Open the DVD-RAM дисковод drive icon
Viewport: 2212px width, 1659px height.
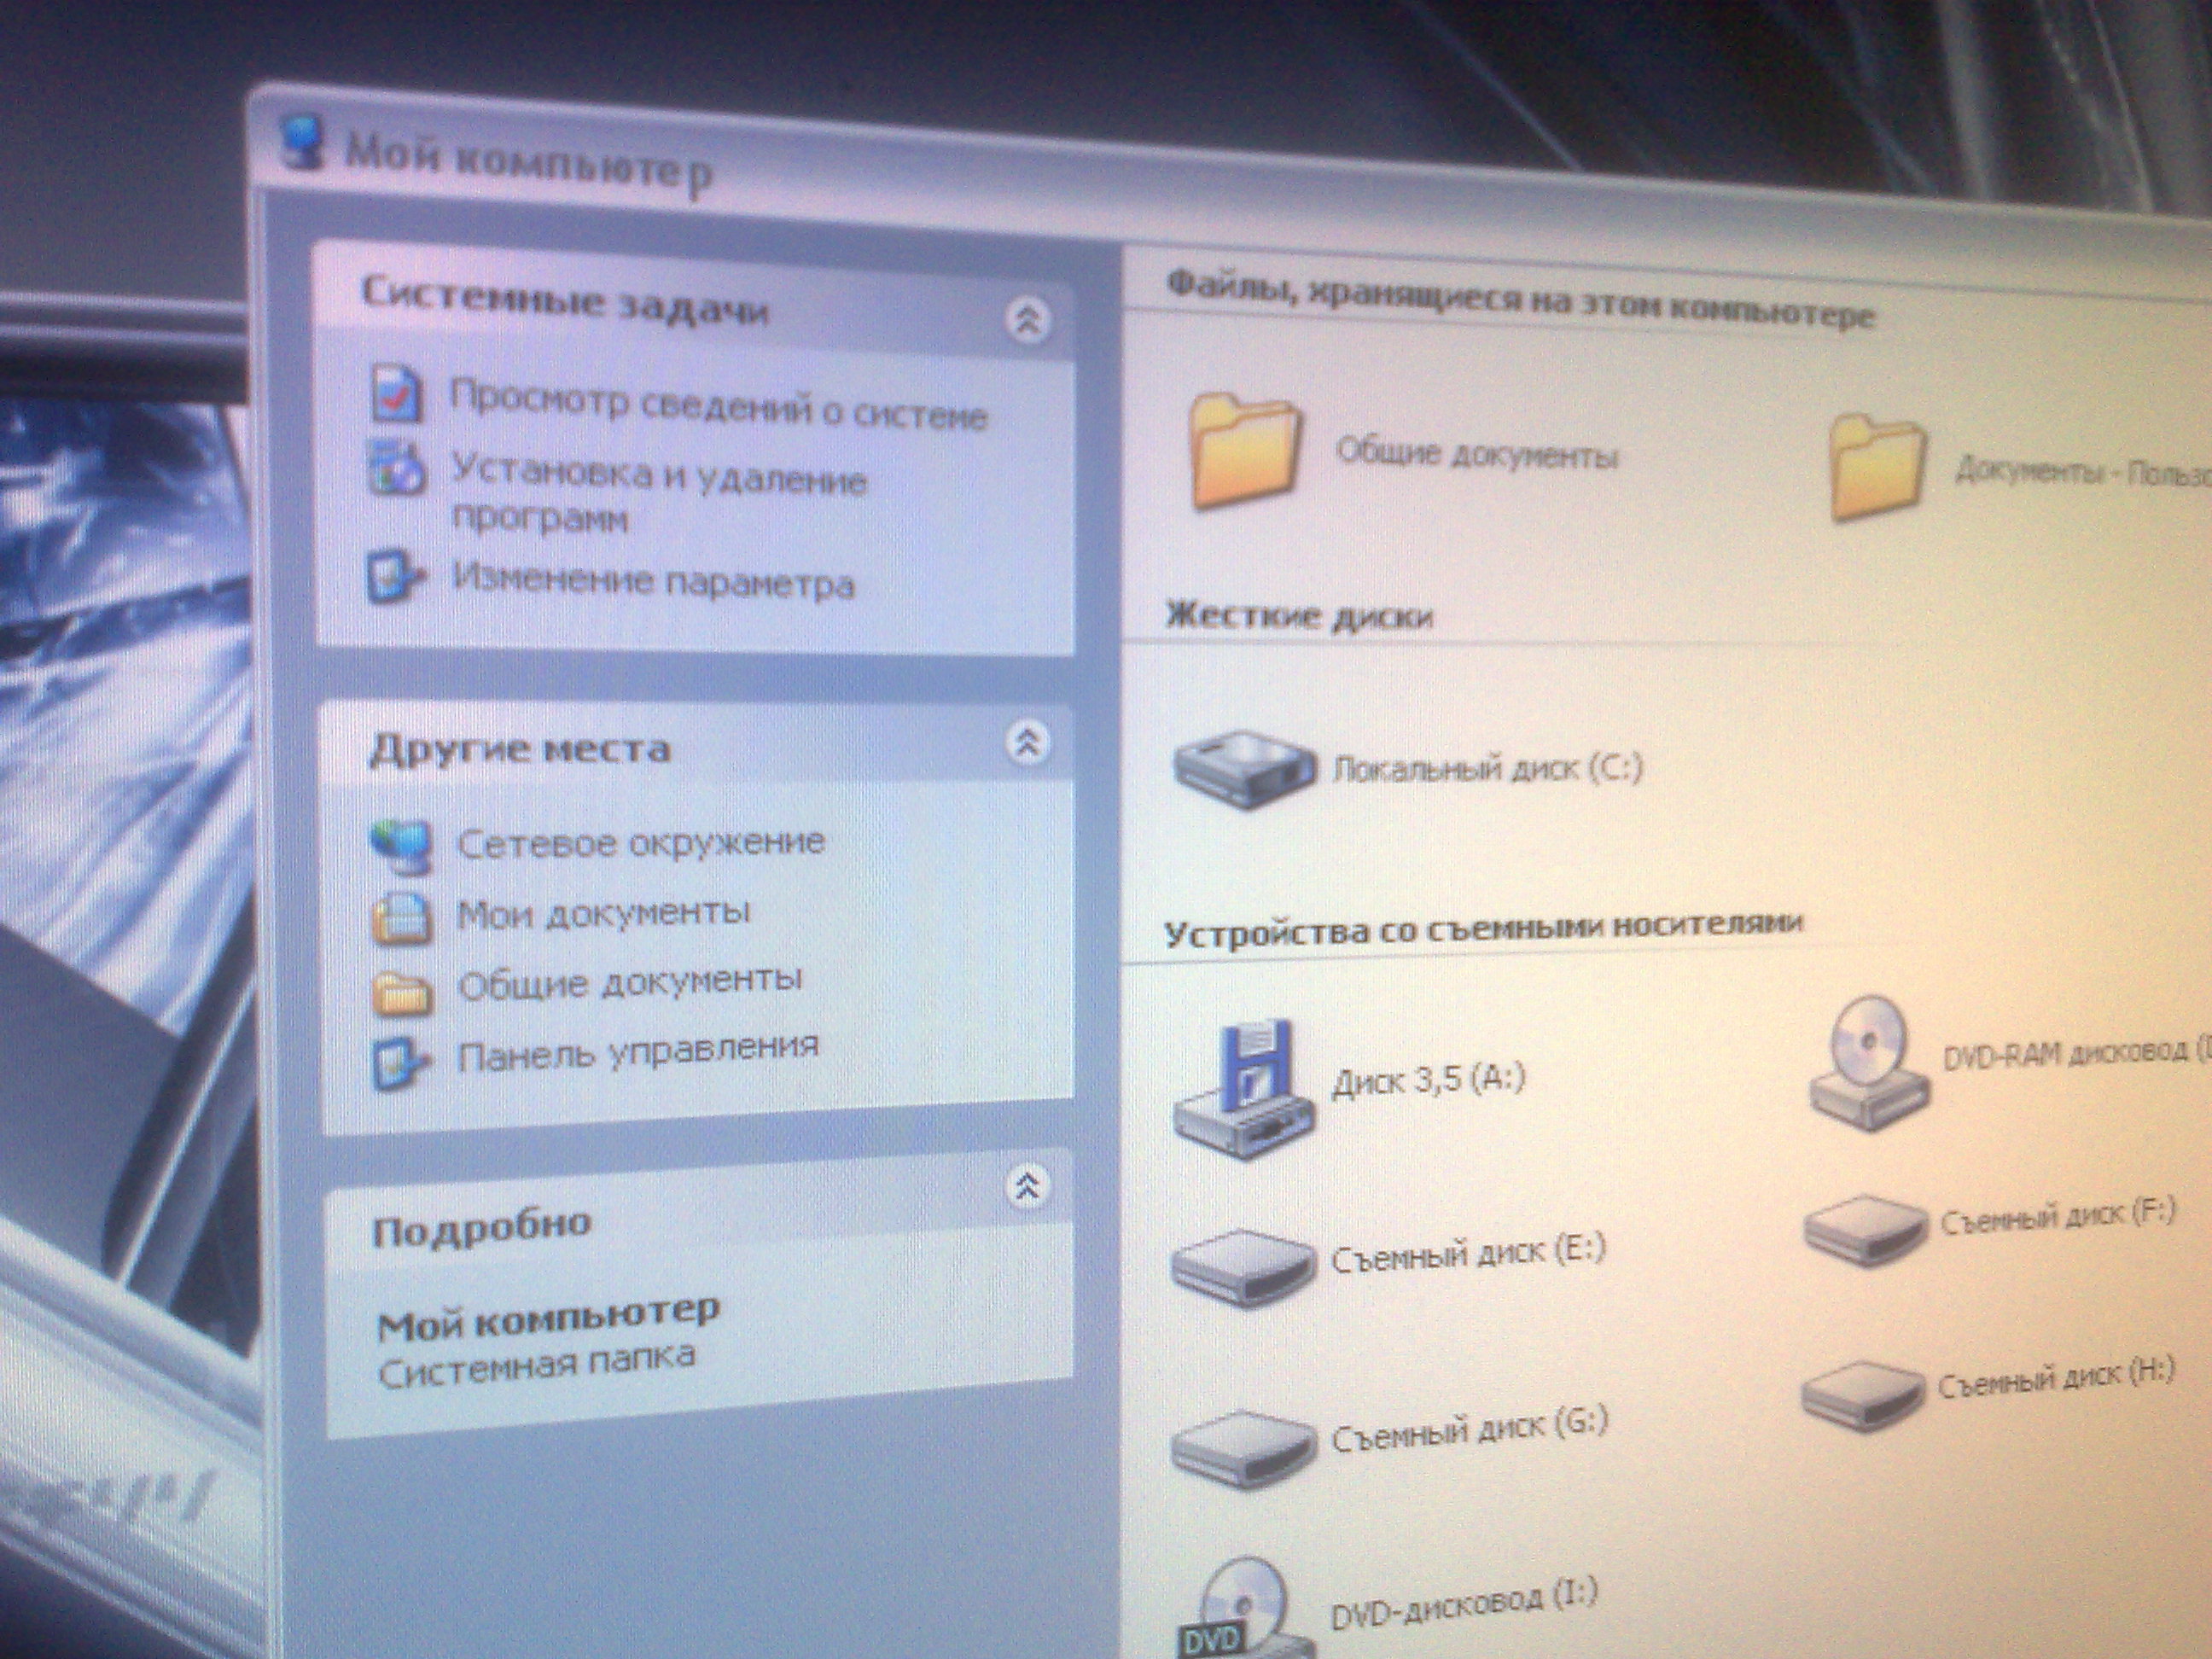[x=1868, y=1064]
